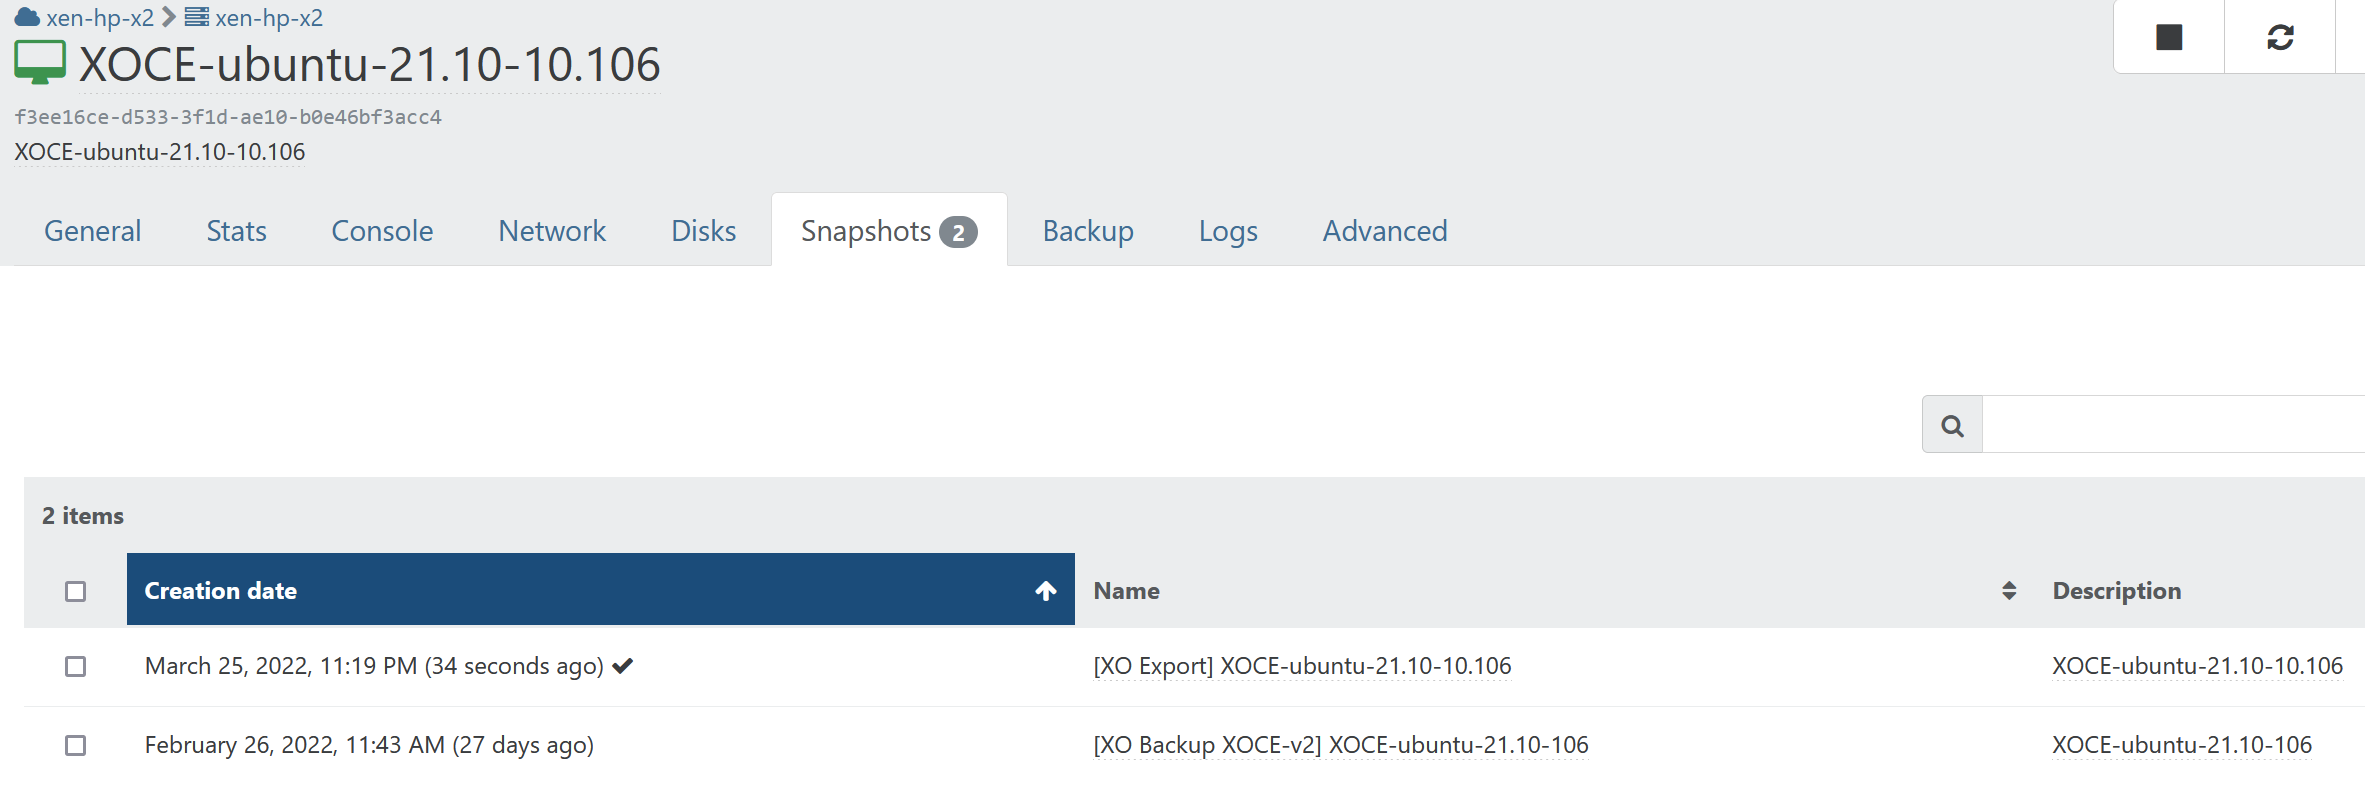Screen dimensions: 2365x803
Task: Open the Advanced tab
Action: pos(1385,231)
